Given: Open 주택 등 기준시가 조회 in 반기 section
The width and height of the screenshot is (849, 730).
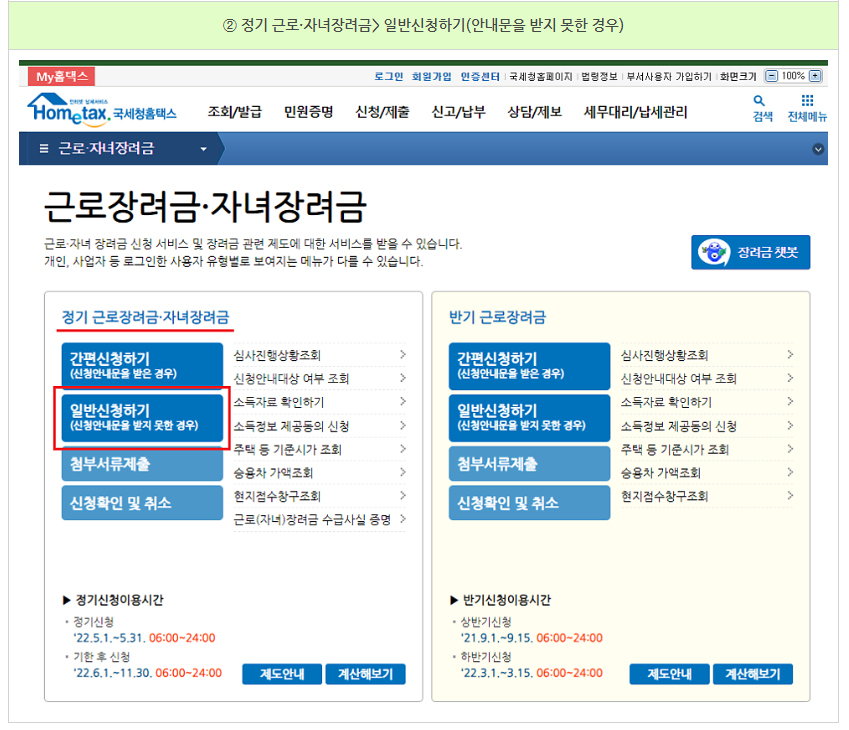Looking at the screenshot, I should point(707,449).
